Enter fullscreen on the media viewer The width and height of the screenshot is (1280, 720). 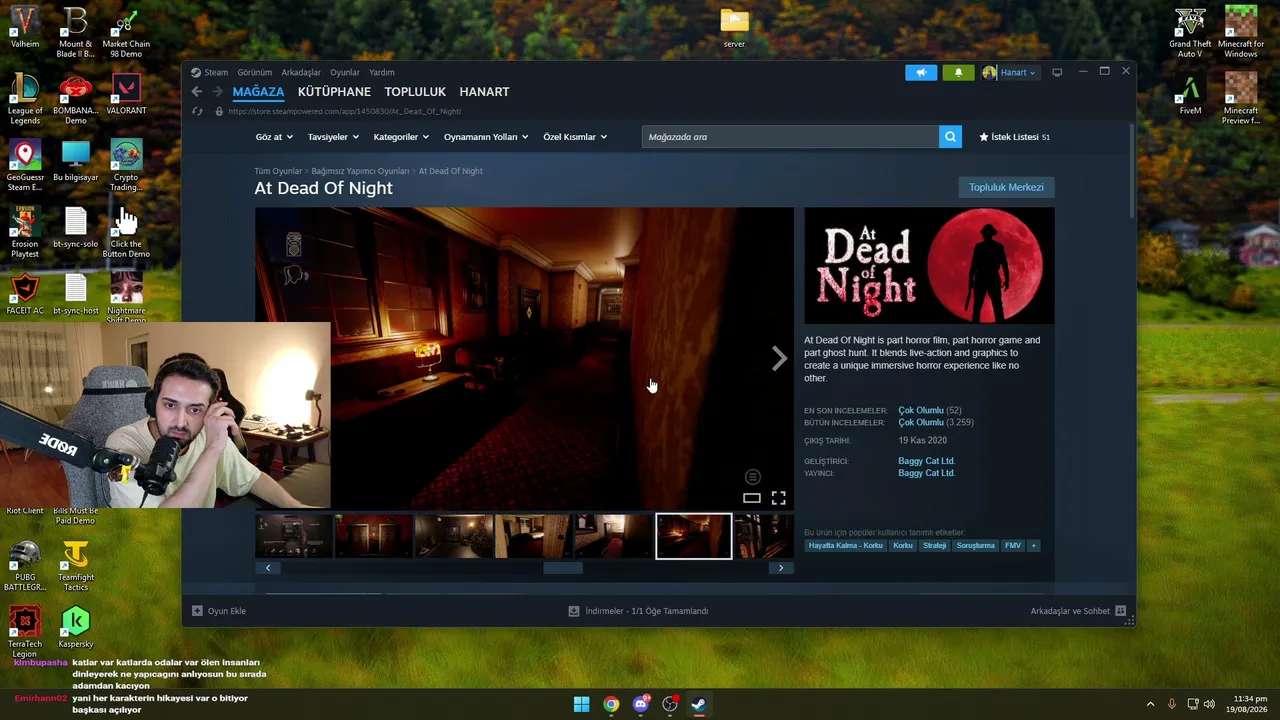778,498
